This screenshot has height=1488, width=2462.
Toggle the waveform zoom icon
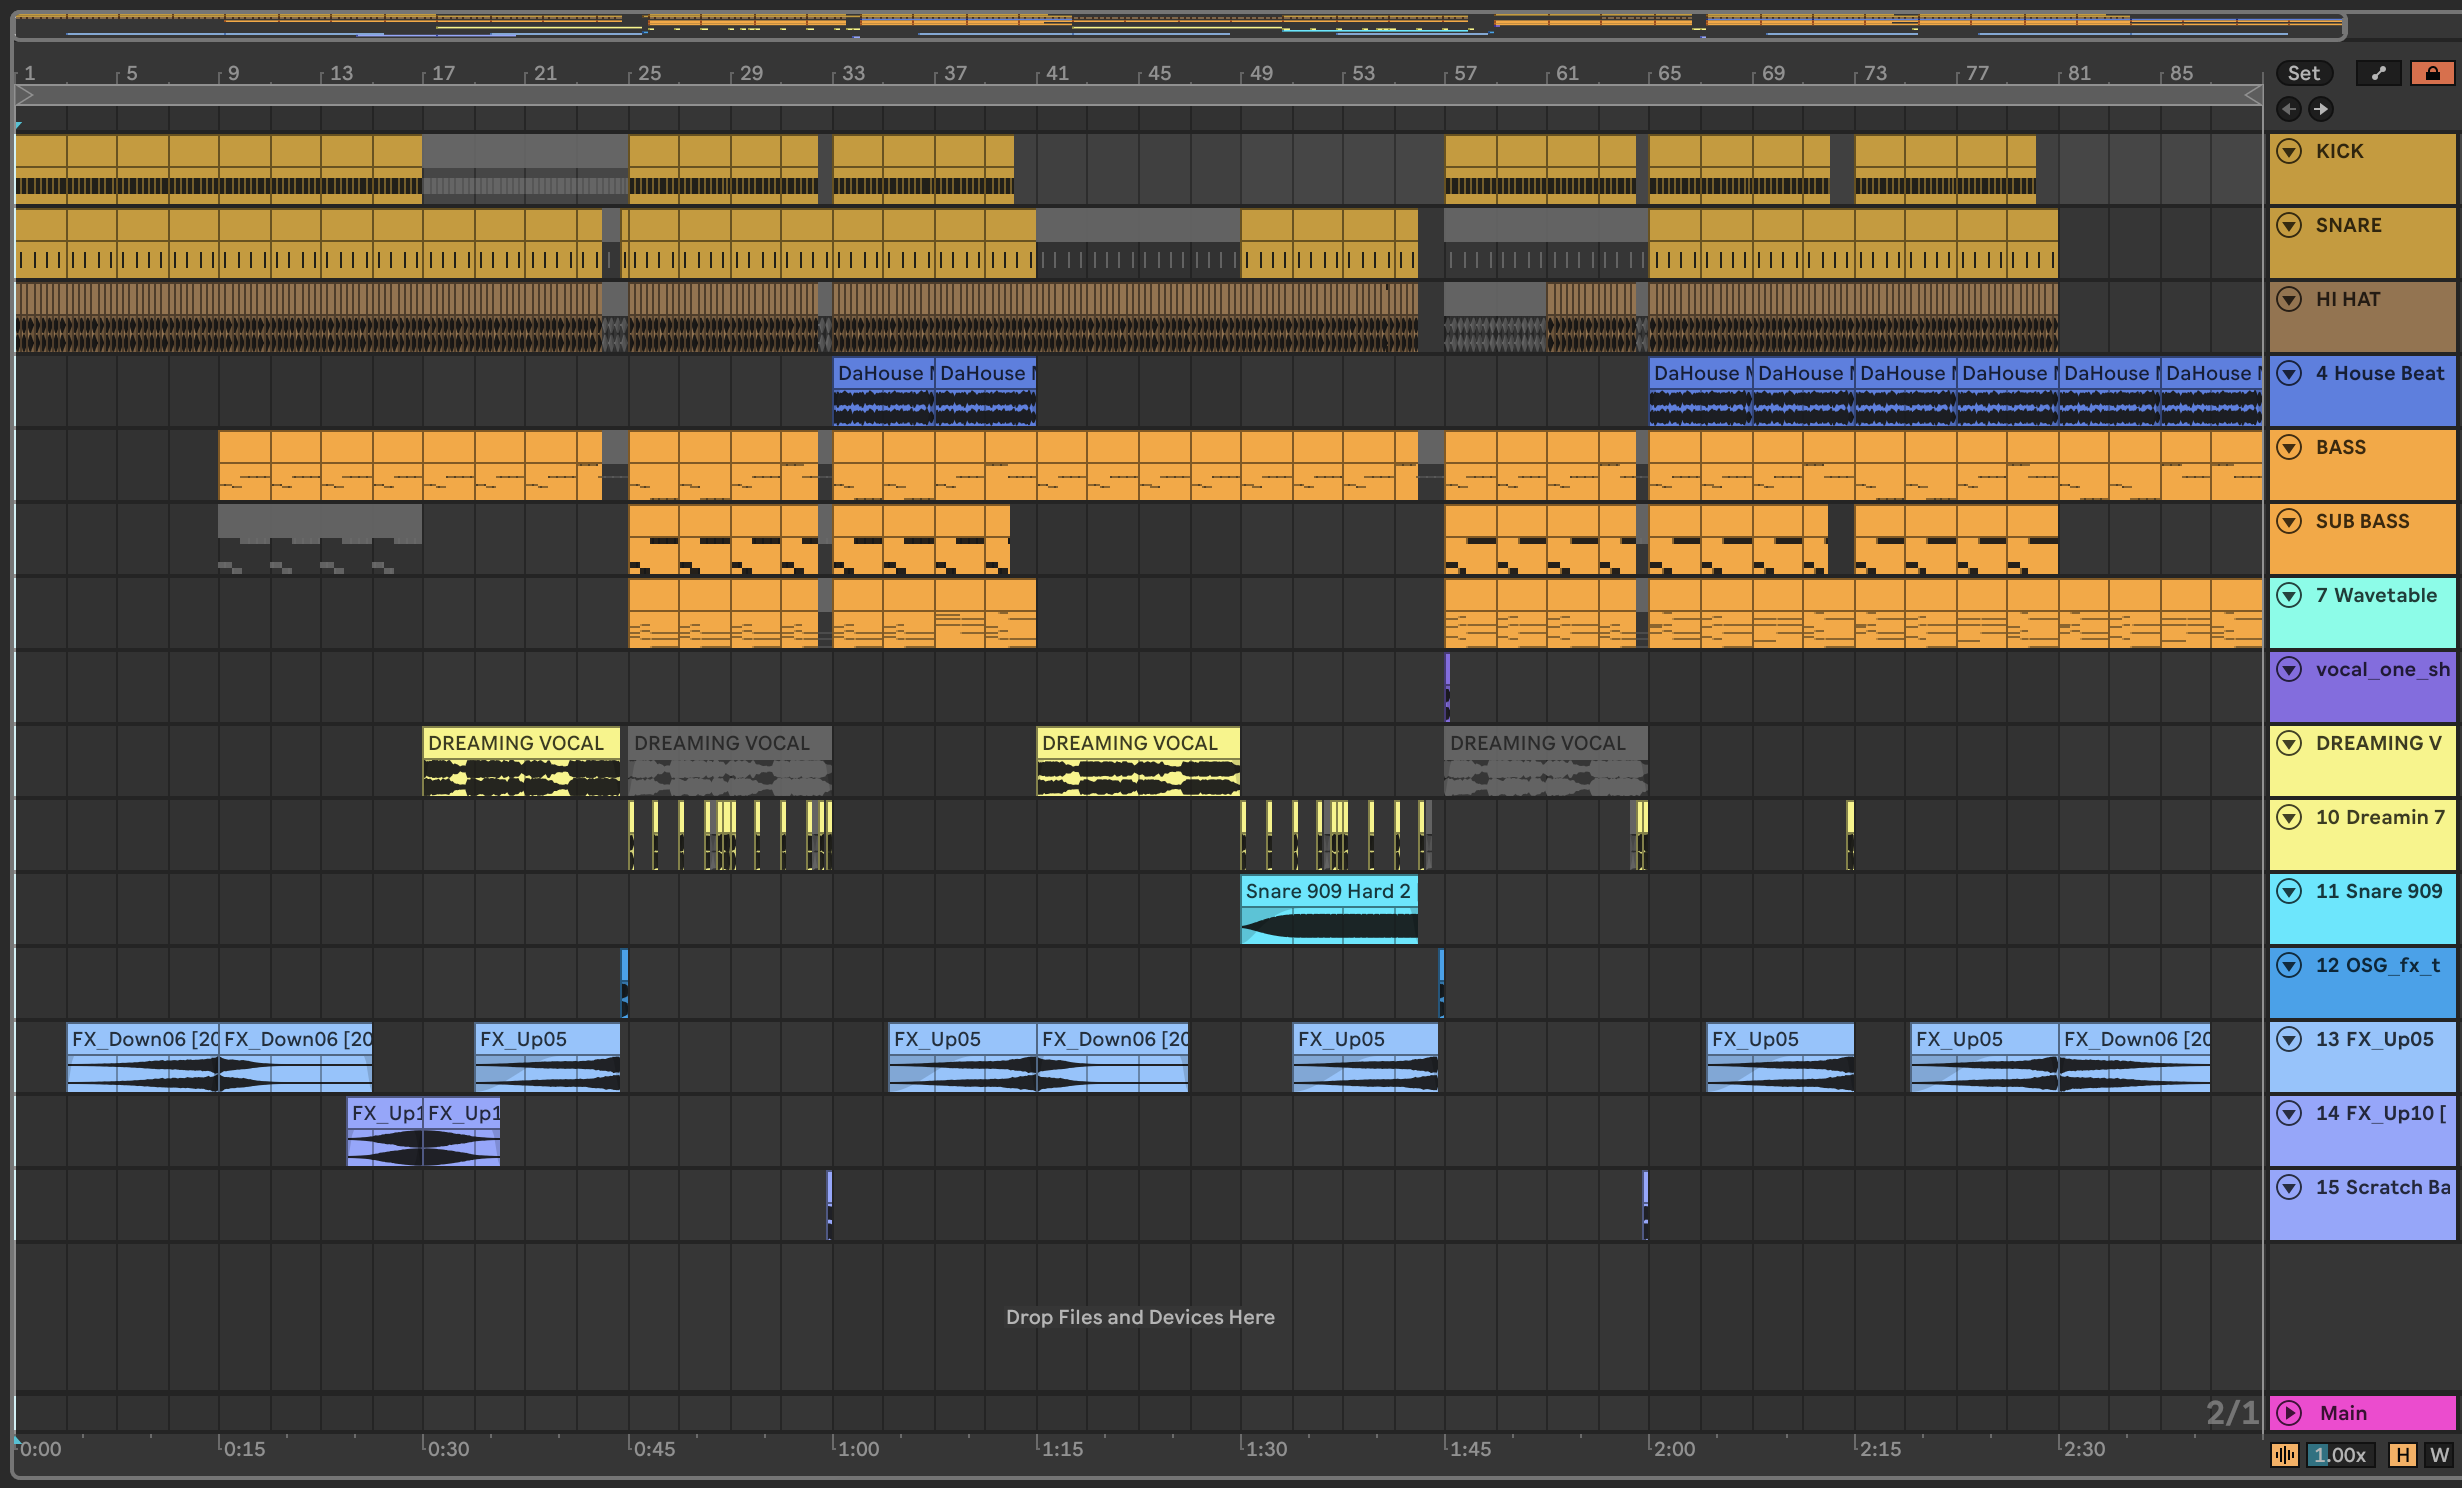pyautogui.click(x=2284, y=1455)
